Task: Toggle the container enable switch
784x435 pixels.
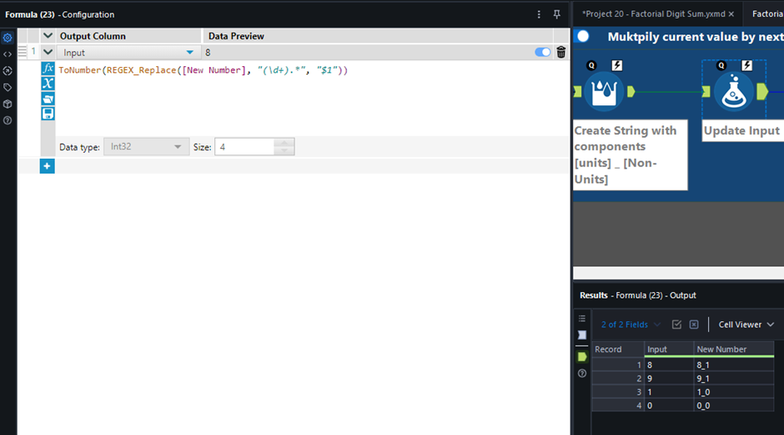Action: (583, 36)
